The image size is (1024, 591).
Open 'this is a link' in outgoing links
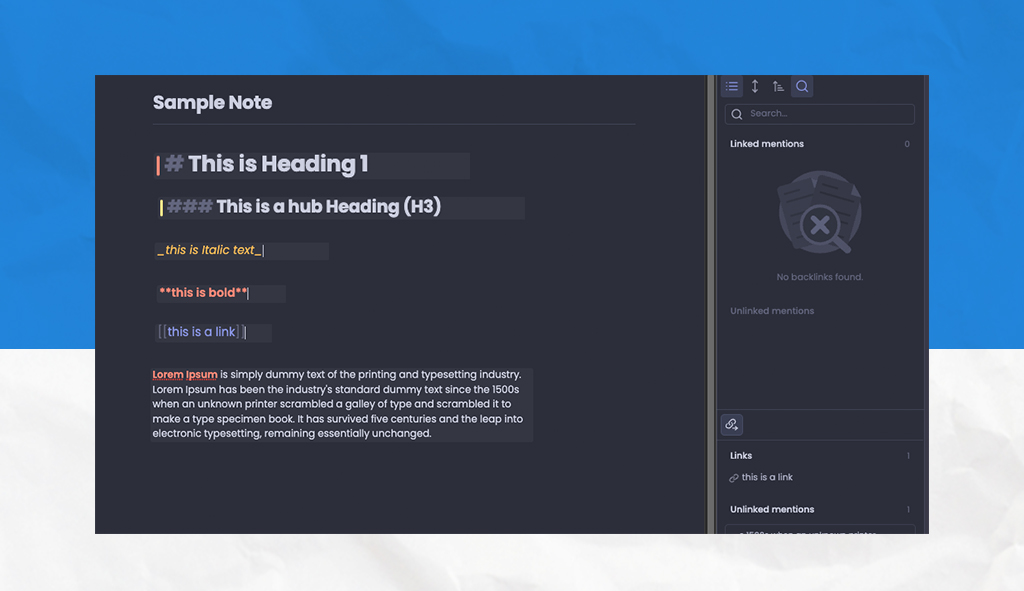tap(767, 478)
